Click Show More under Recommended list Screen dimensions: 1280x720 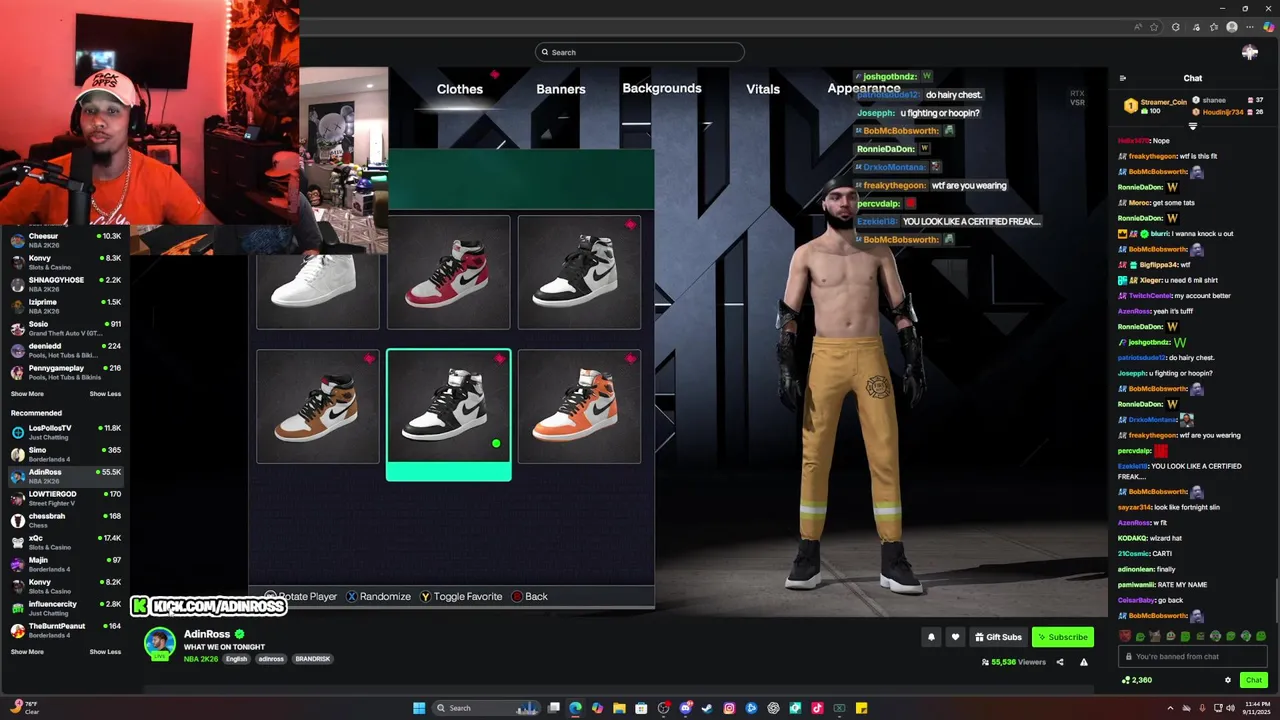(x=27, y=652)
